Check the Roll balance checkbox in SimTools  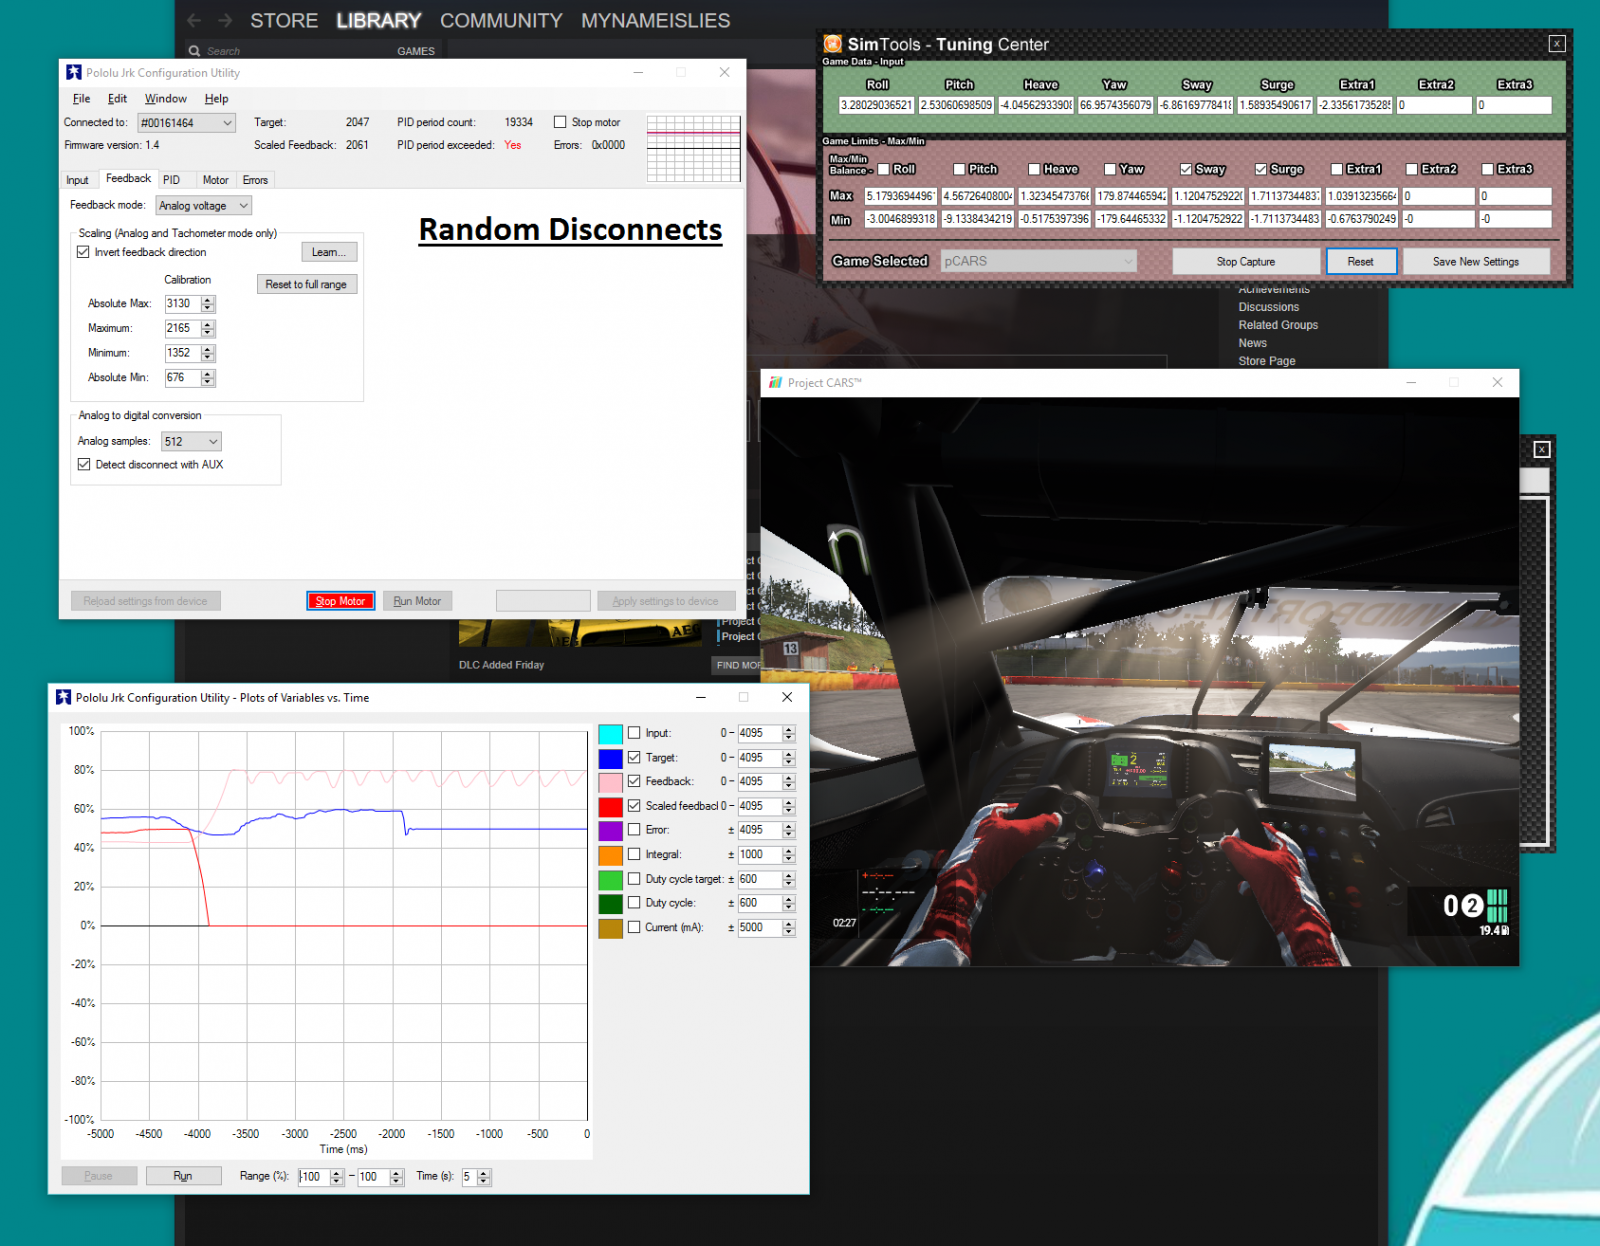[x=883, y=170]
